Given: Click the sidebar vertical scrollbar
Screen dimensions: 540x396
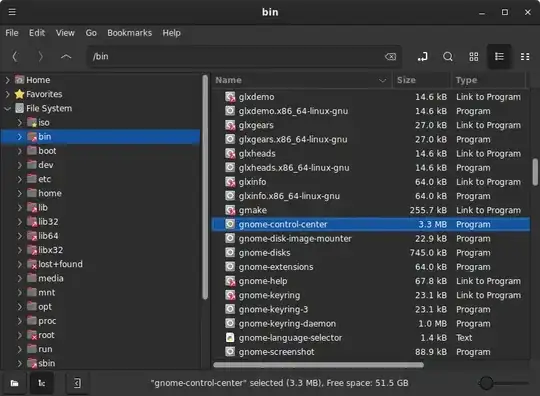Looking at the screenshot, I should tap(205, 187).
